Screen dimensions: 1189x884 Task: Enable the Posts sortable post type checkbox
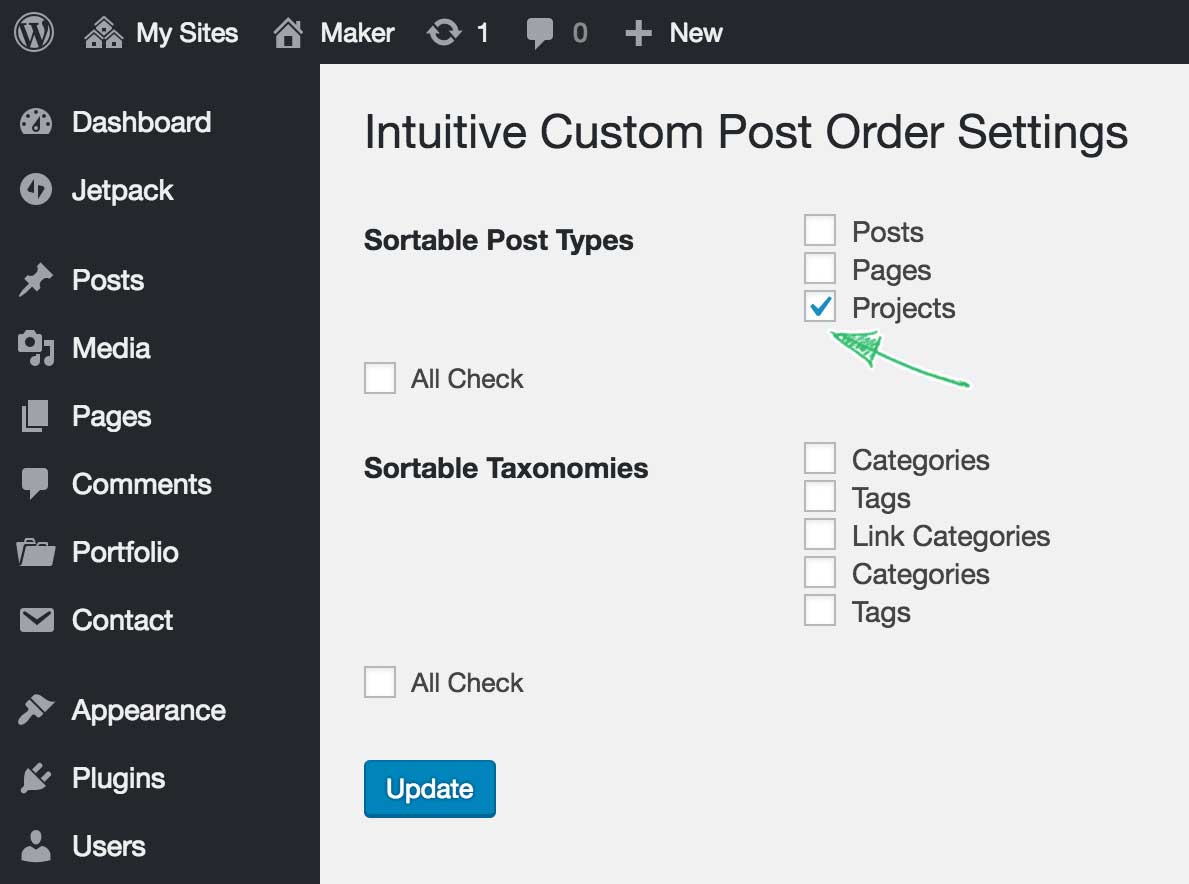pyautogui.click(x=820, y=230)
